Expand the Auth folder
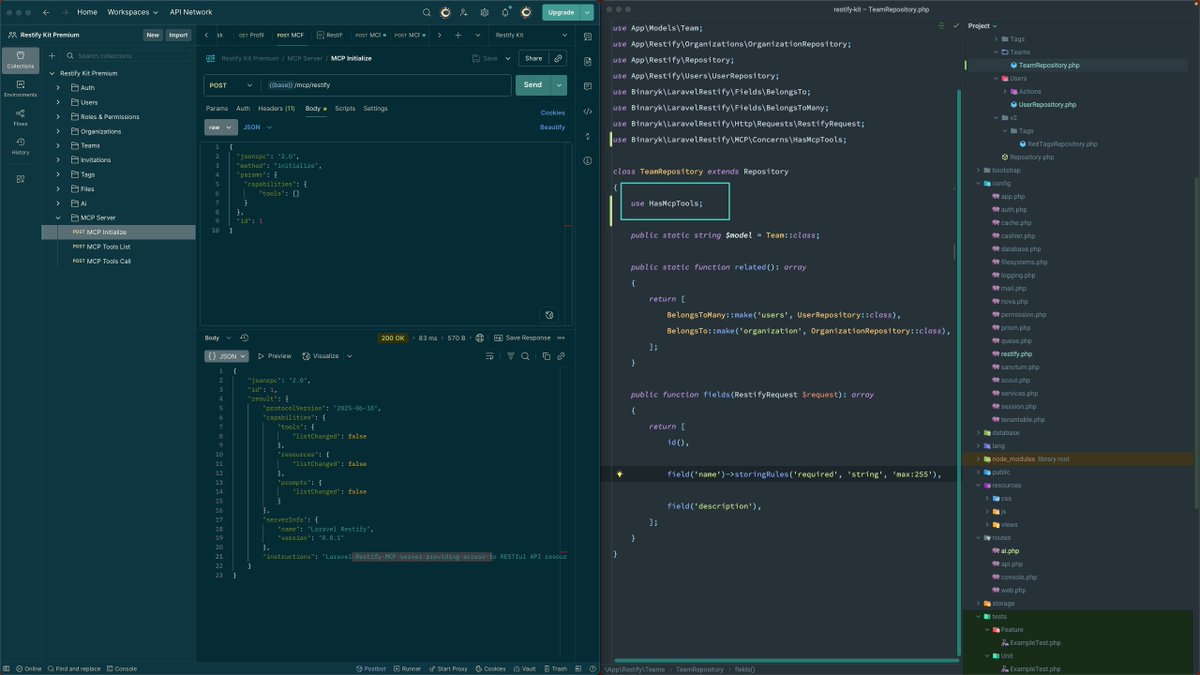 [58, 88]
